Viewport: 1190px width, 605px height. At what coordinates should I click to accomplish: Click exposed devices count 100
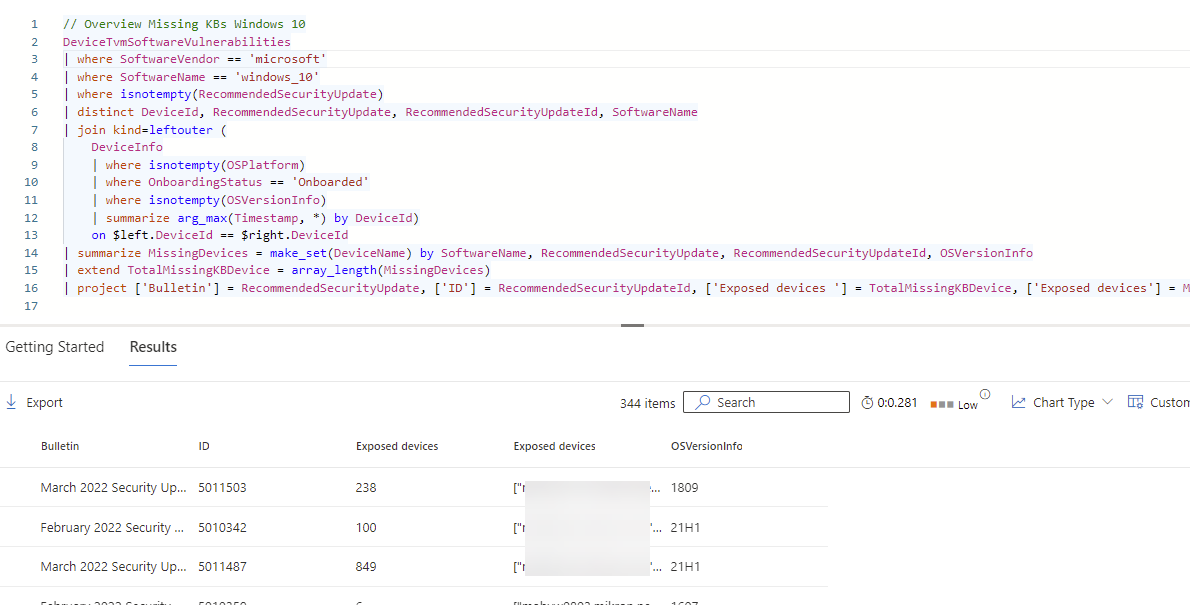366,527
